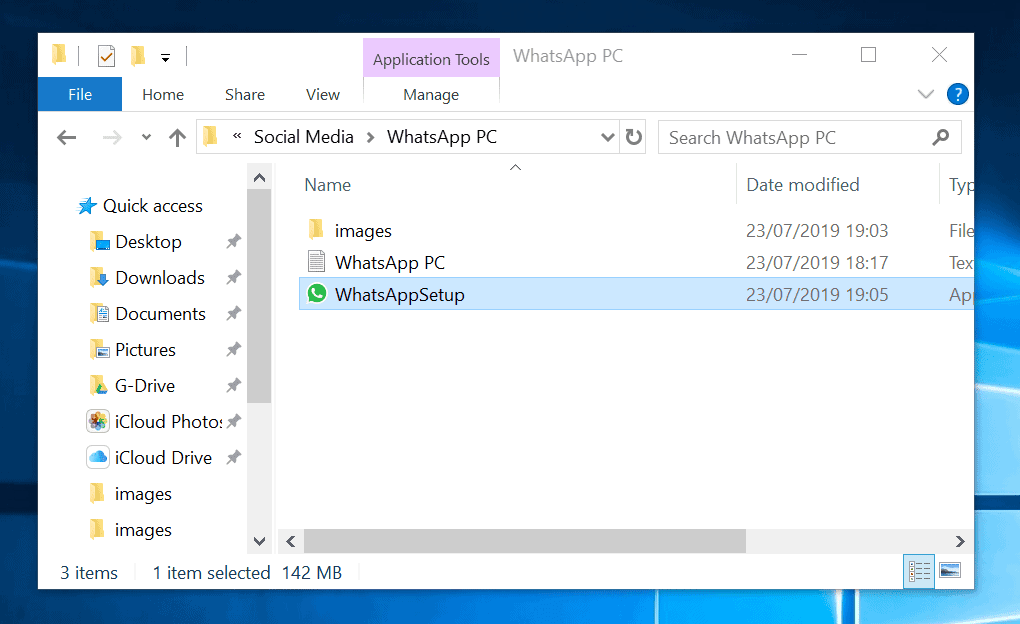Viewport: 1020px width, 624px height.
Task: Click the 3 items status text
Action: pos(89,573)
